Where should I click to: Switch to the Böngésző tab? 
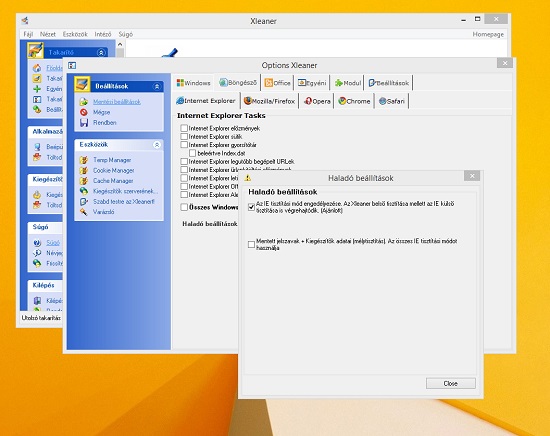[x=238, y=83]
